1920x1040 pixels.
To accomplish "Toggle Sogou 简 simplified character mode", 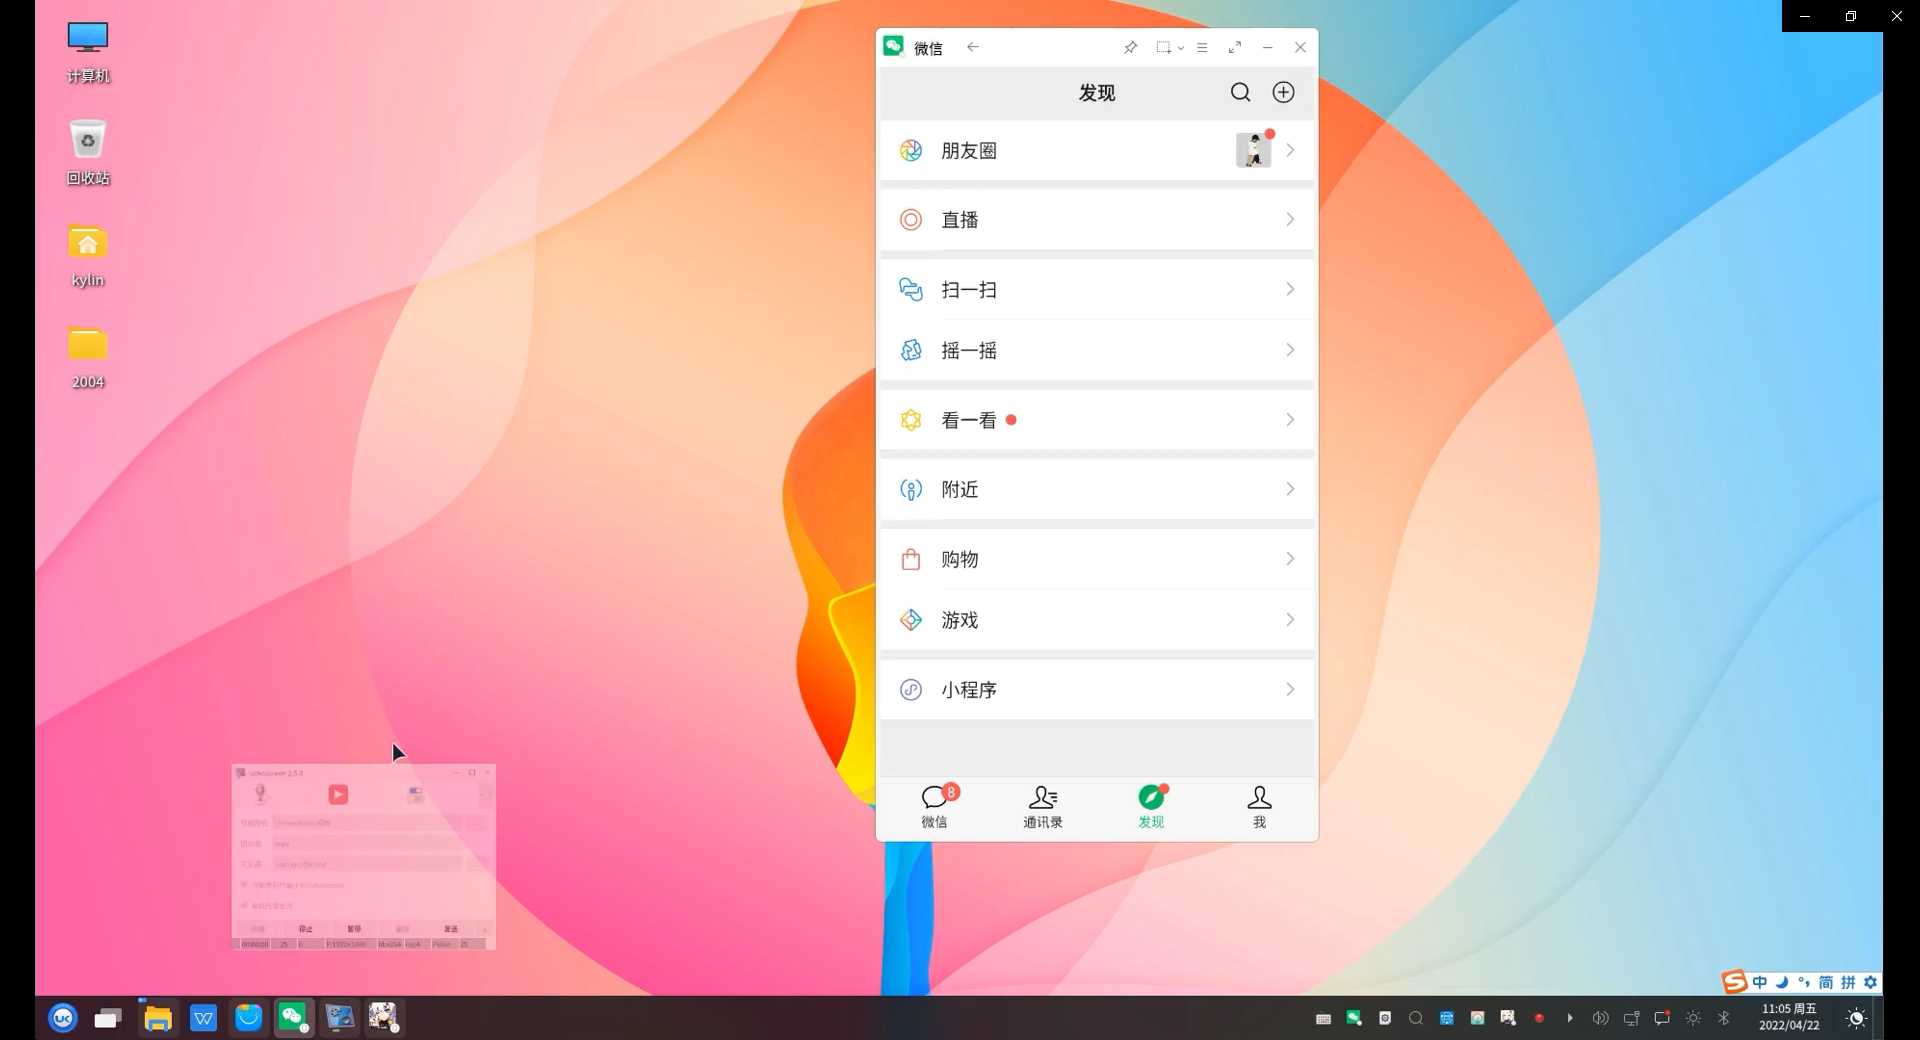I will 1826,982.
